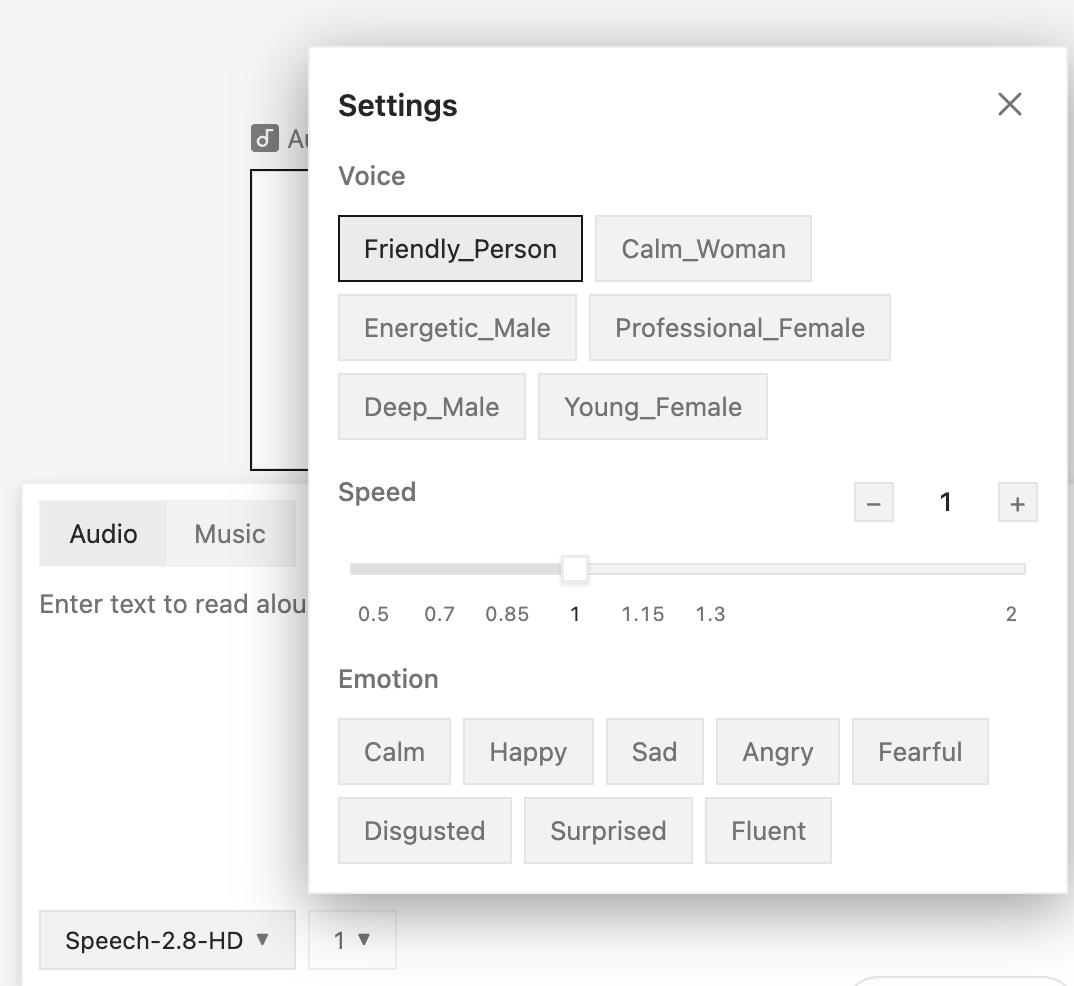The height and width of the screenshot is (986, 1074).
Task: Increase speed with the plus button
Action: (1018, 503)
